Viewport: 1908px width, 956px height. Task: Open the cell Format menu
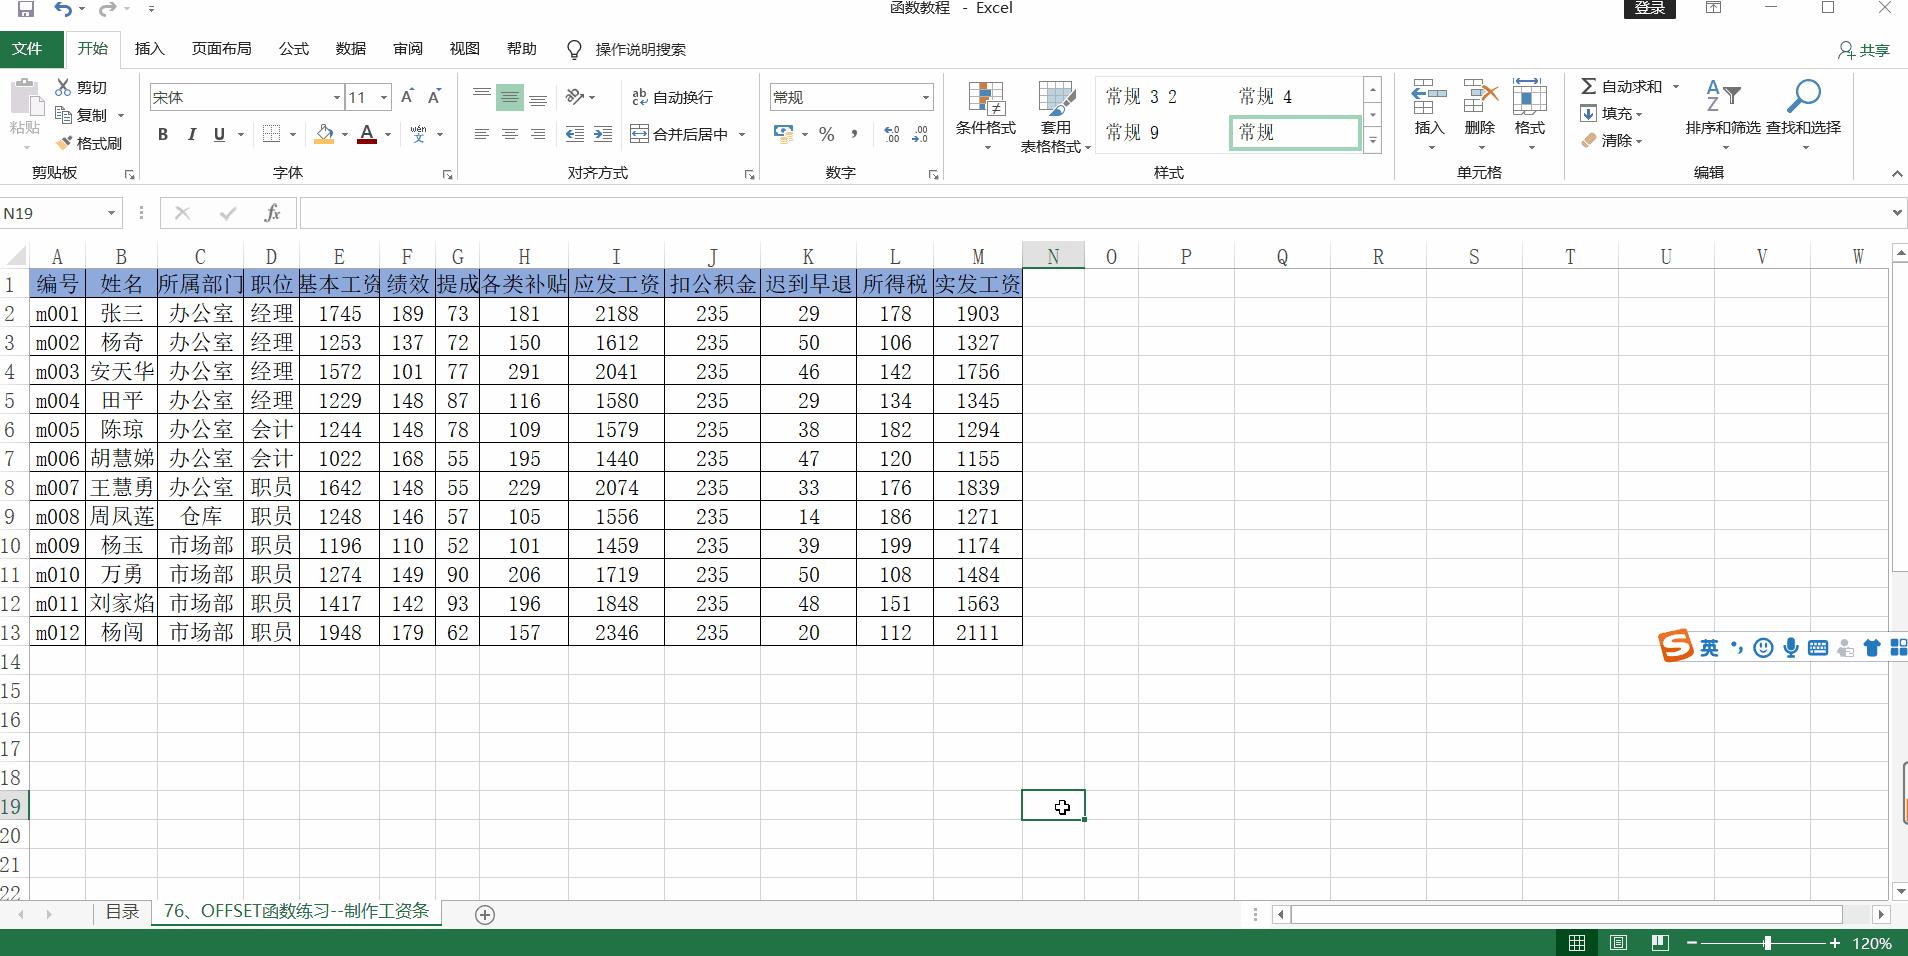pos(1530,116)
